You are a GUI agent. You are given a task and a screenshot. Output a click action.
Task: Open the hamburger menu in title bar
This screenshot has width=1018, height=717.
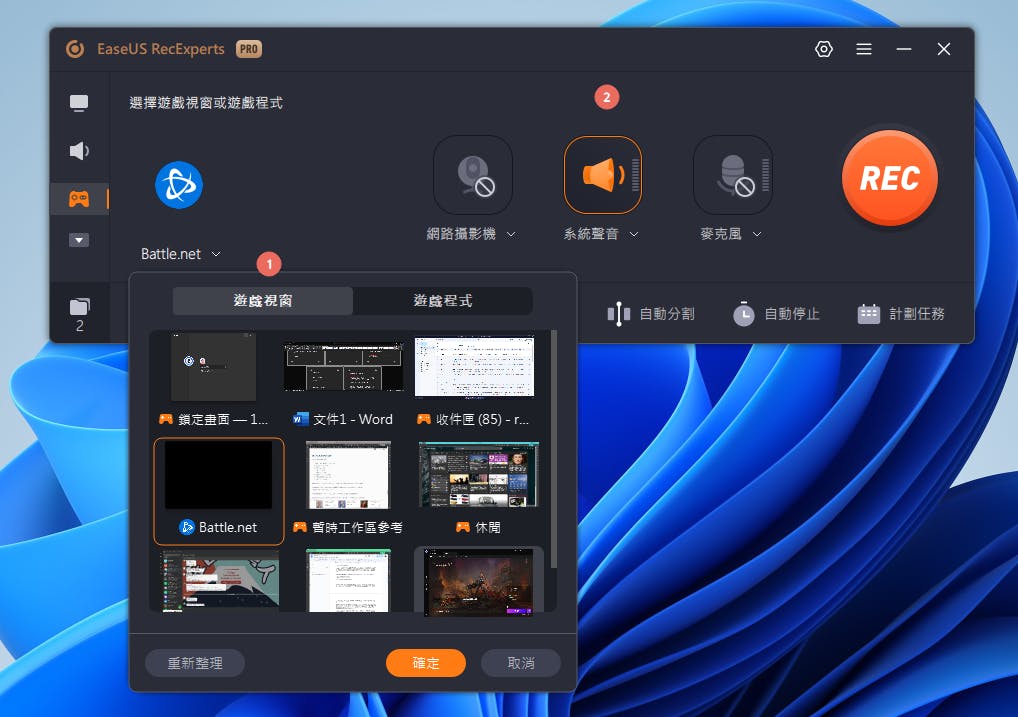863,49
